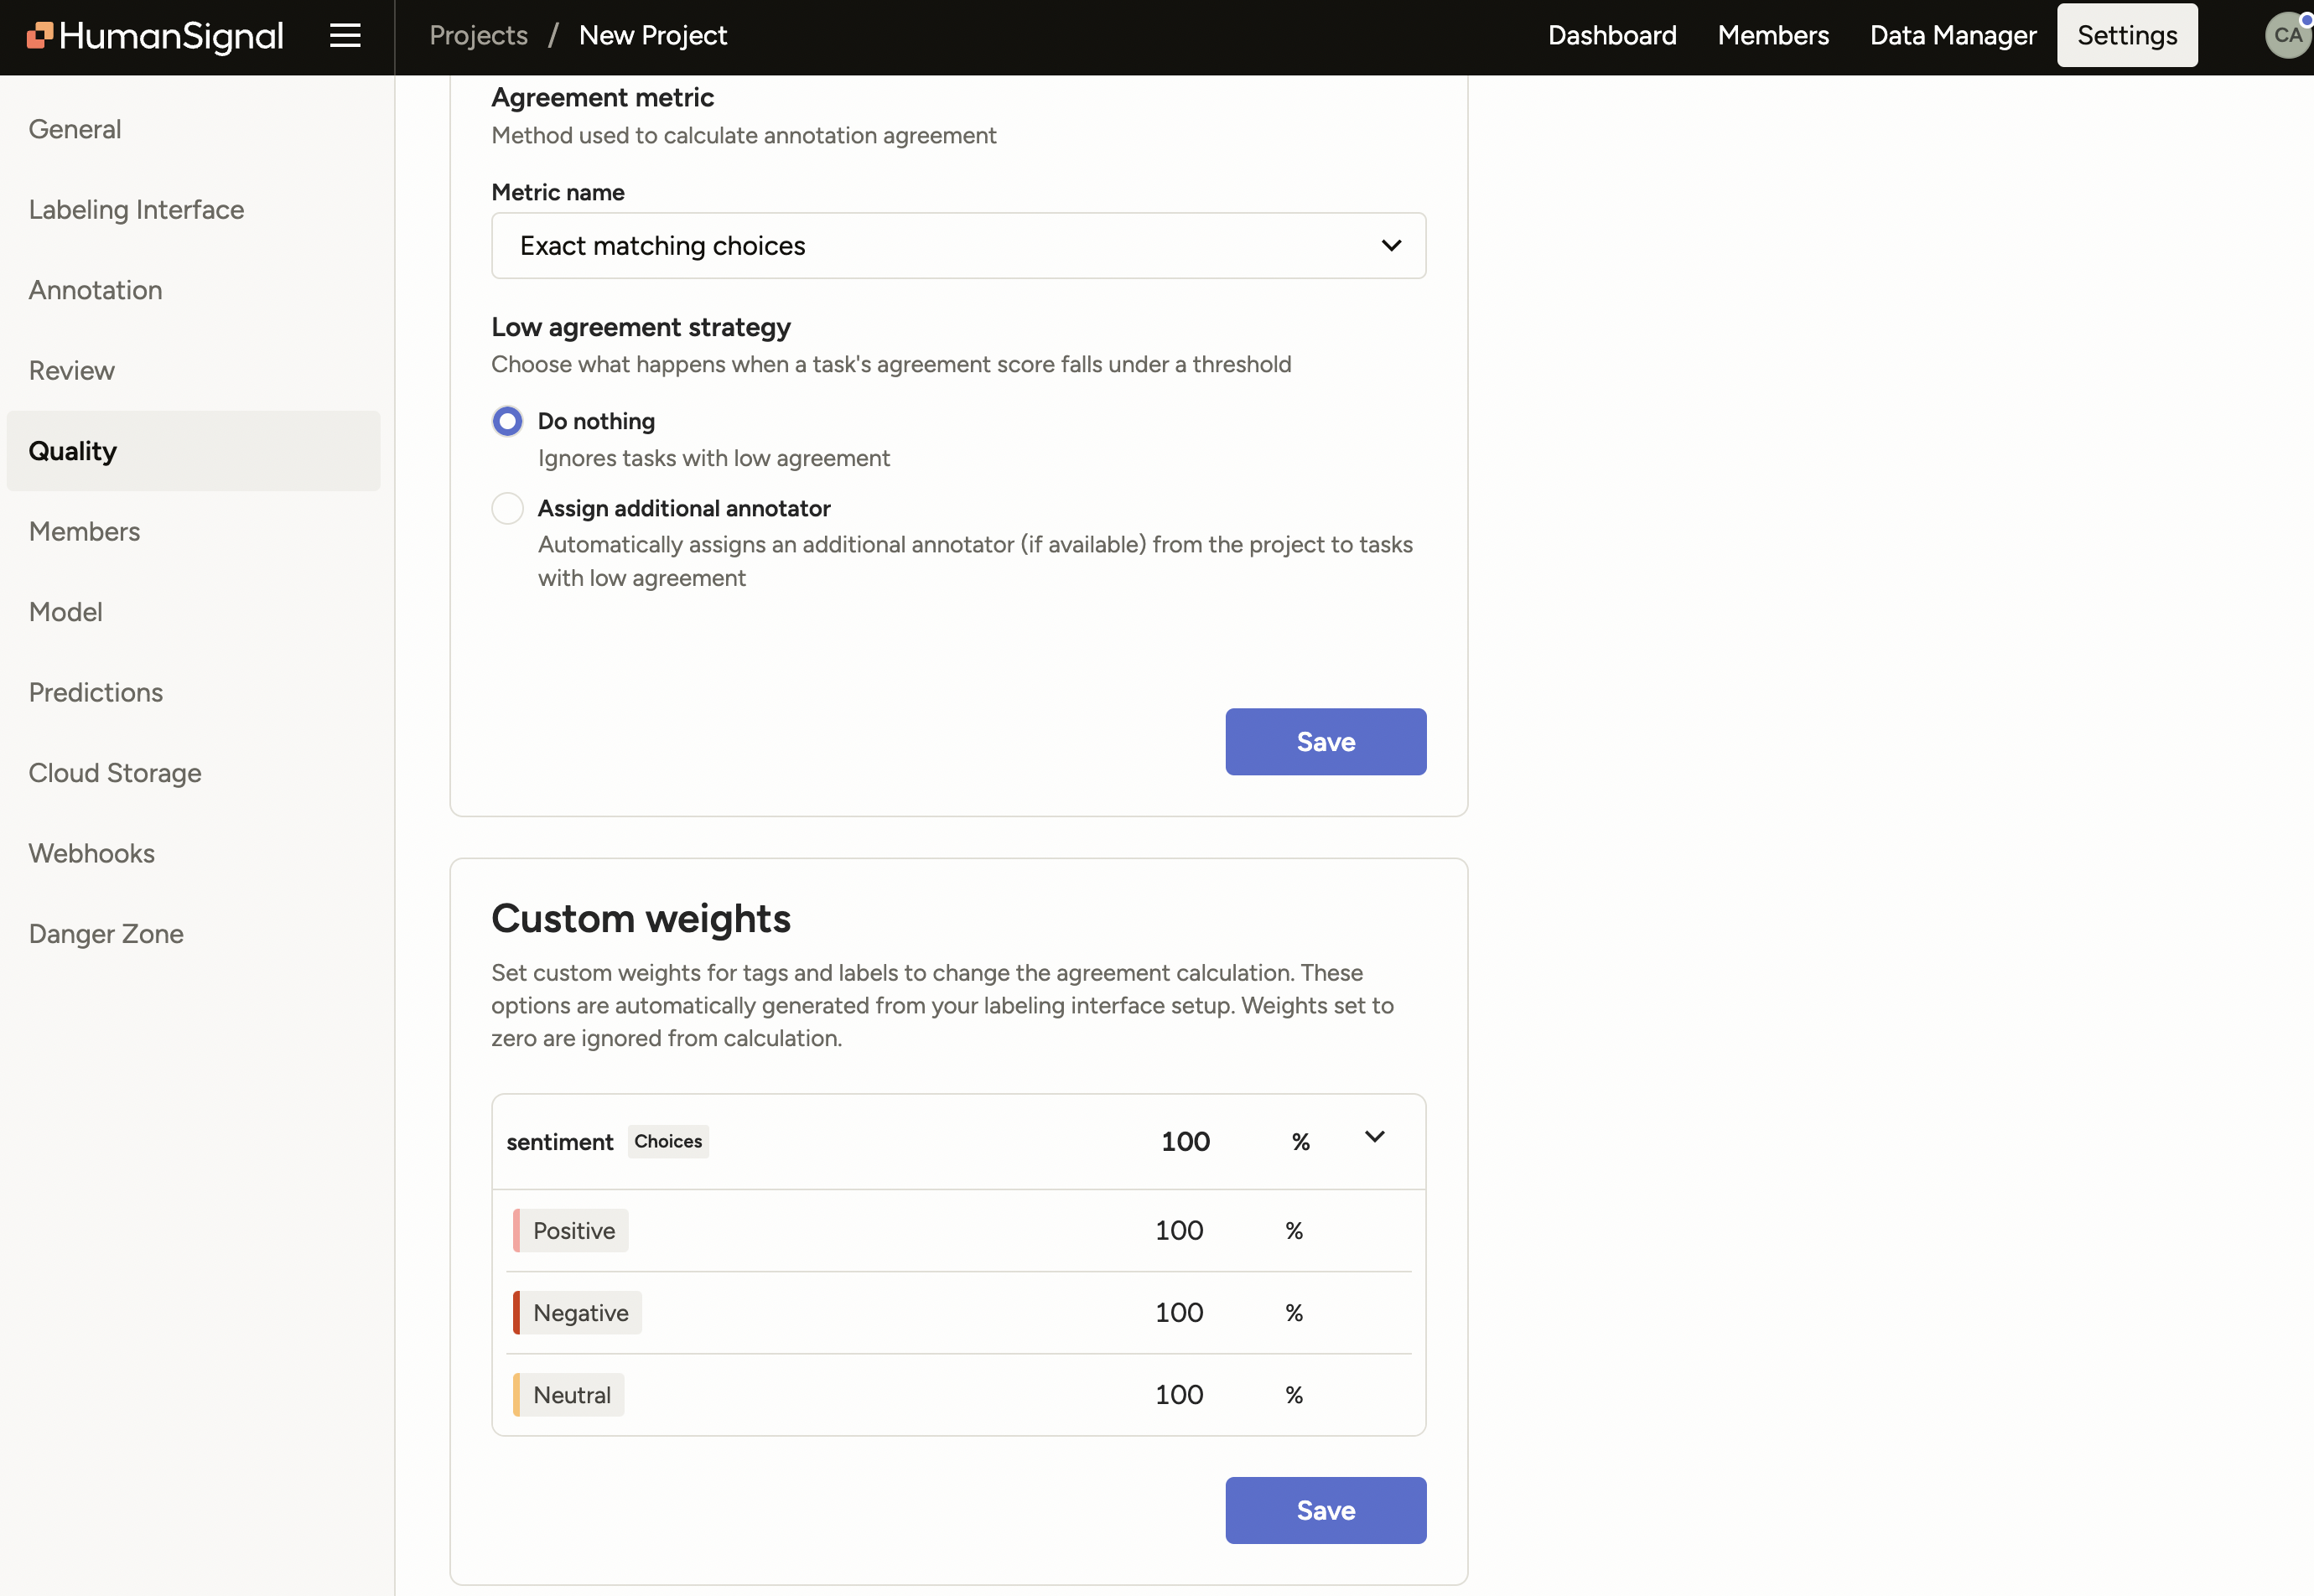Open the hamburger navigation menu

point(344,35)
